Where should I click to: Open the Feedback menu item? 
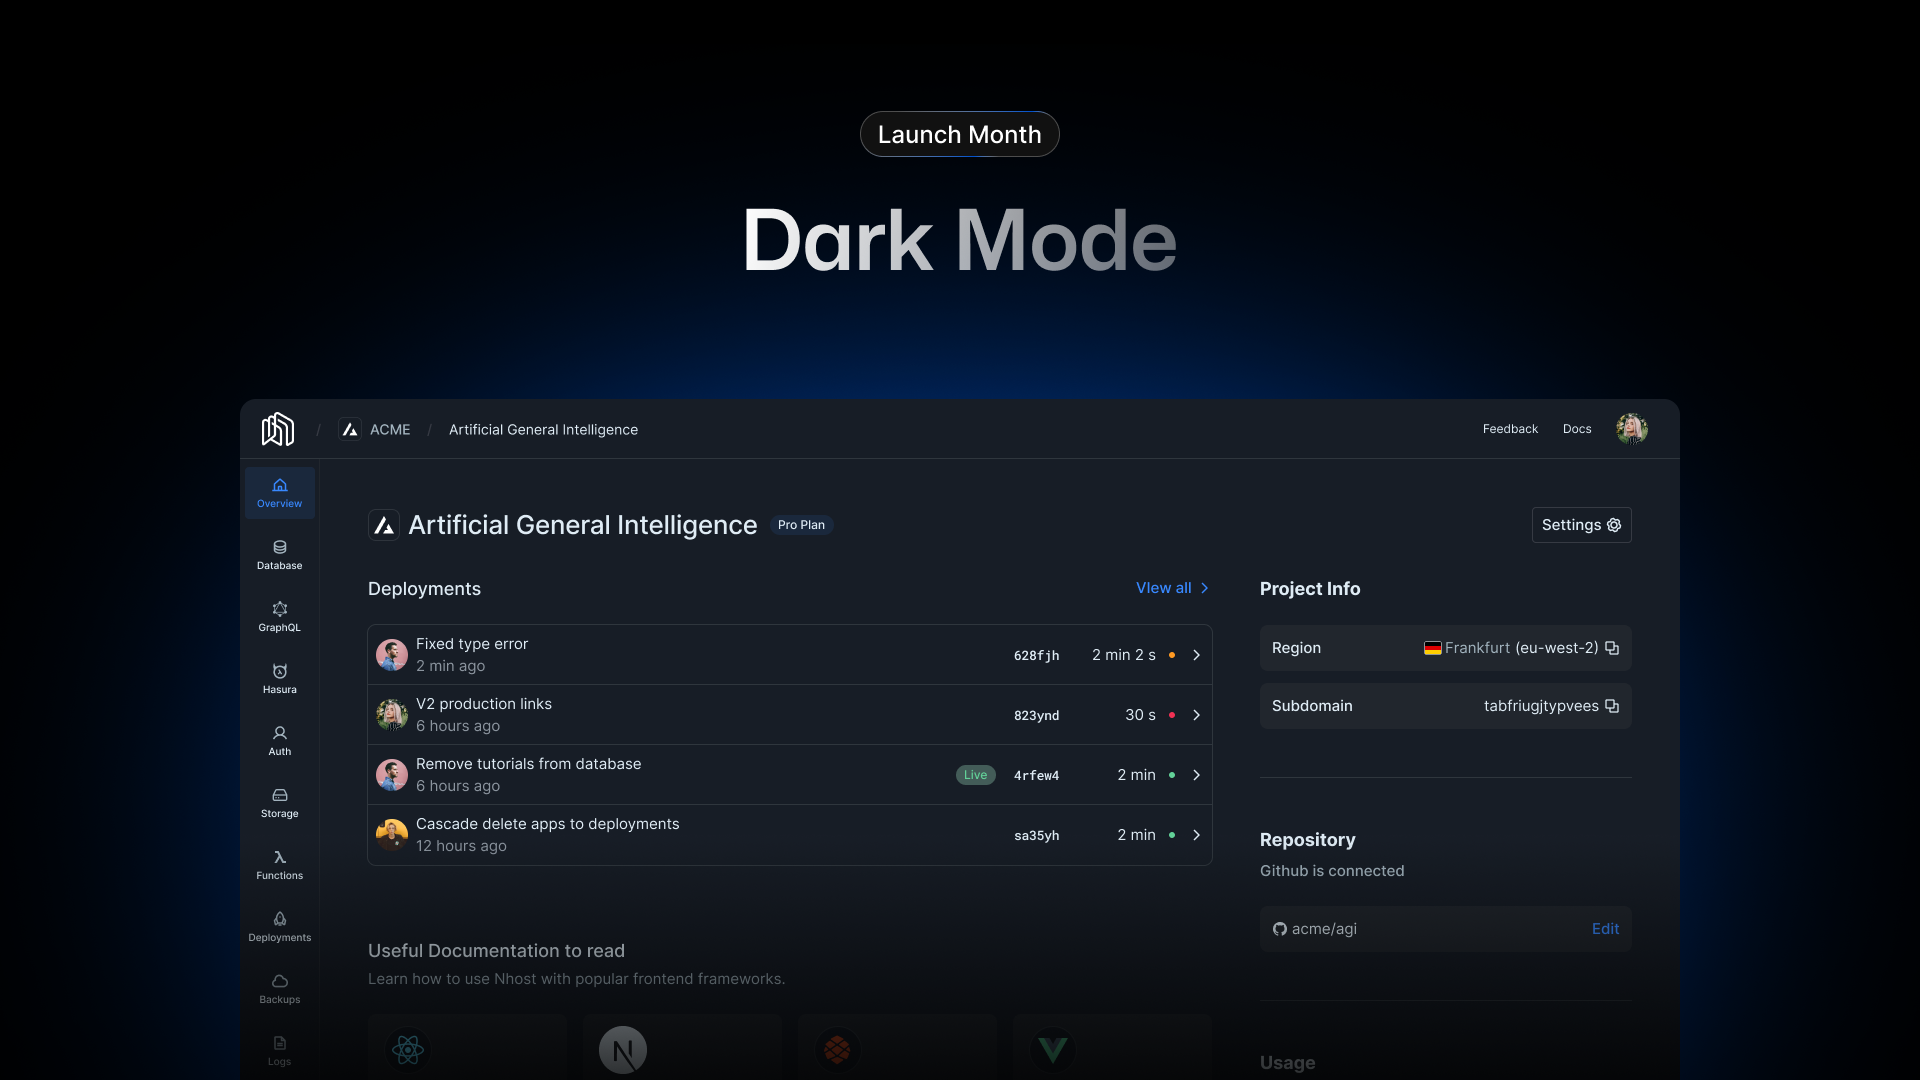(1510, 429)
